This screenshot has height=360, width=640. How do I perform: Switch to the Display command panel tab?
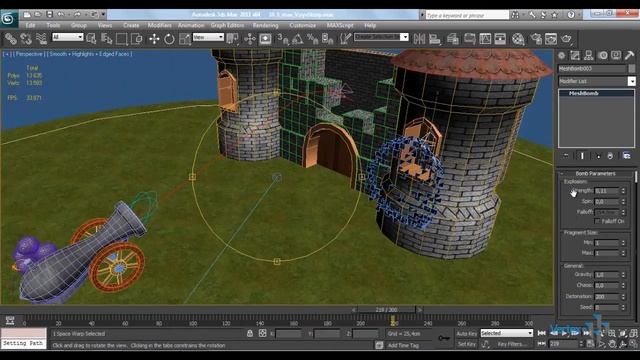(616, 55)
